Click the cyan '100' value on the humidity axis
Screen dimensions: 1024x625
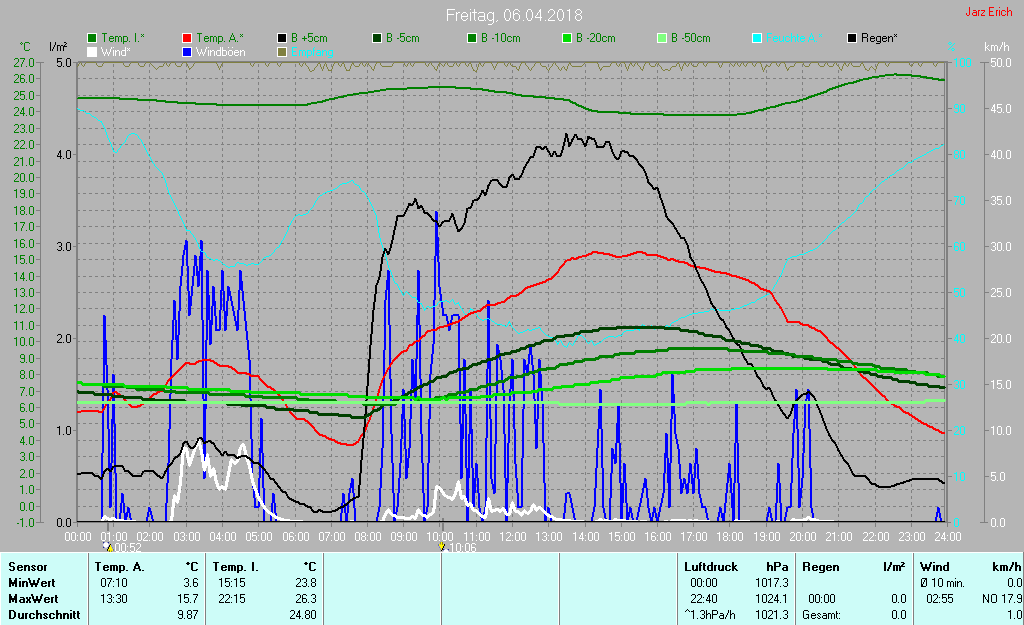pyautogui.click(x=963, y=63)
